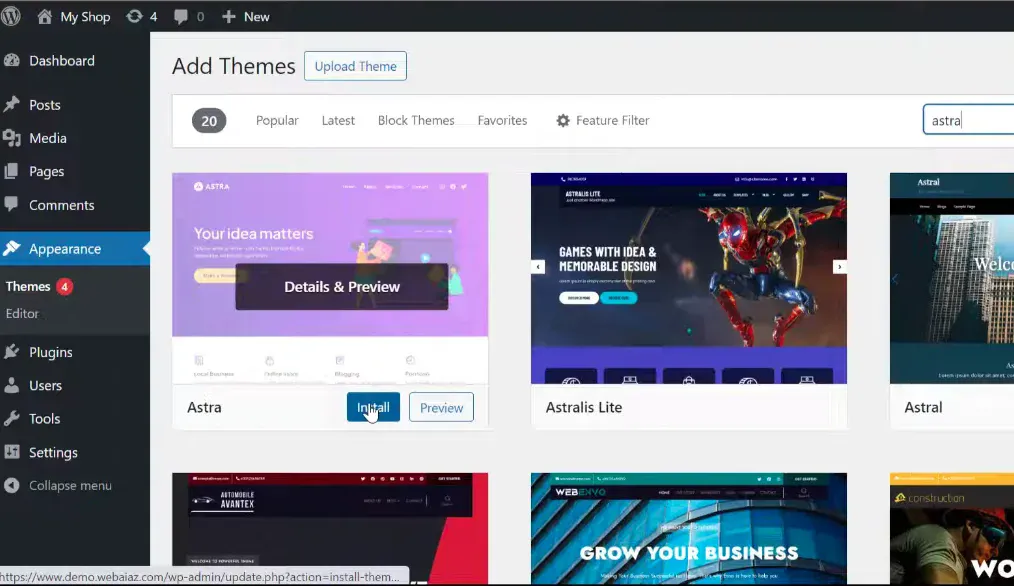Open the Settings menu item
This screenshot has width=1014, height=586.
tap(53, 452)
